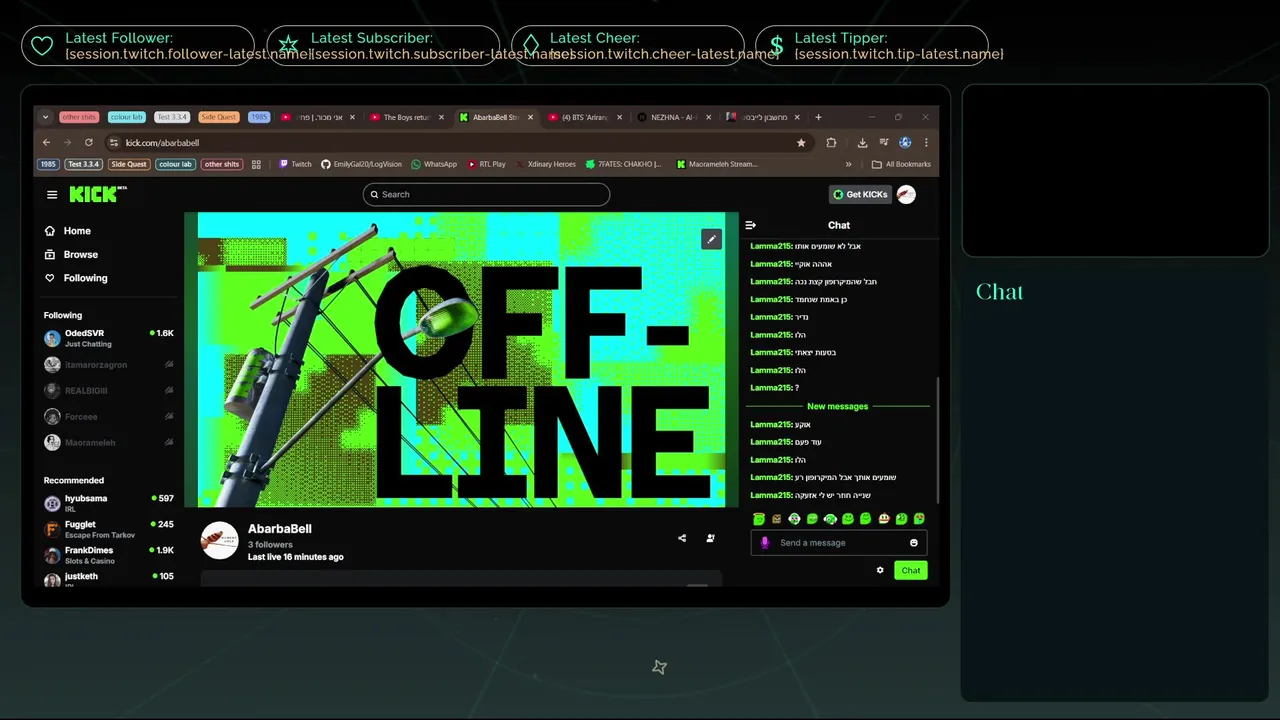The height and width of the screenshot is (720, 1280).
Task: Open the 'Side Quest' bookmark folder in the bookmarks bar
Action: click(129, 164)
